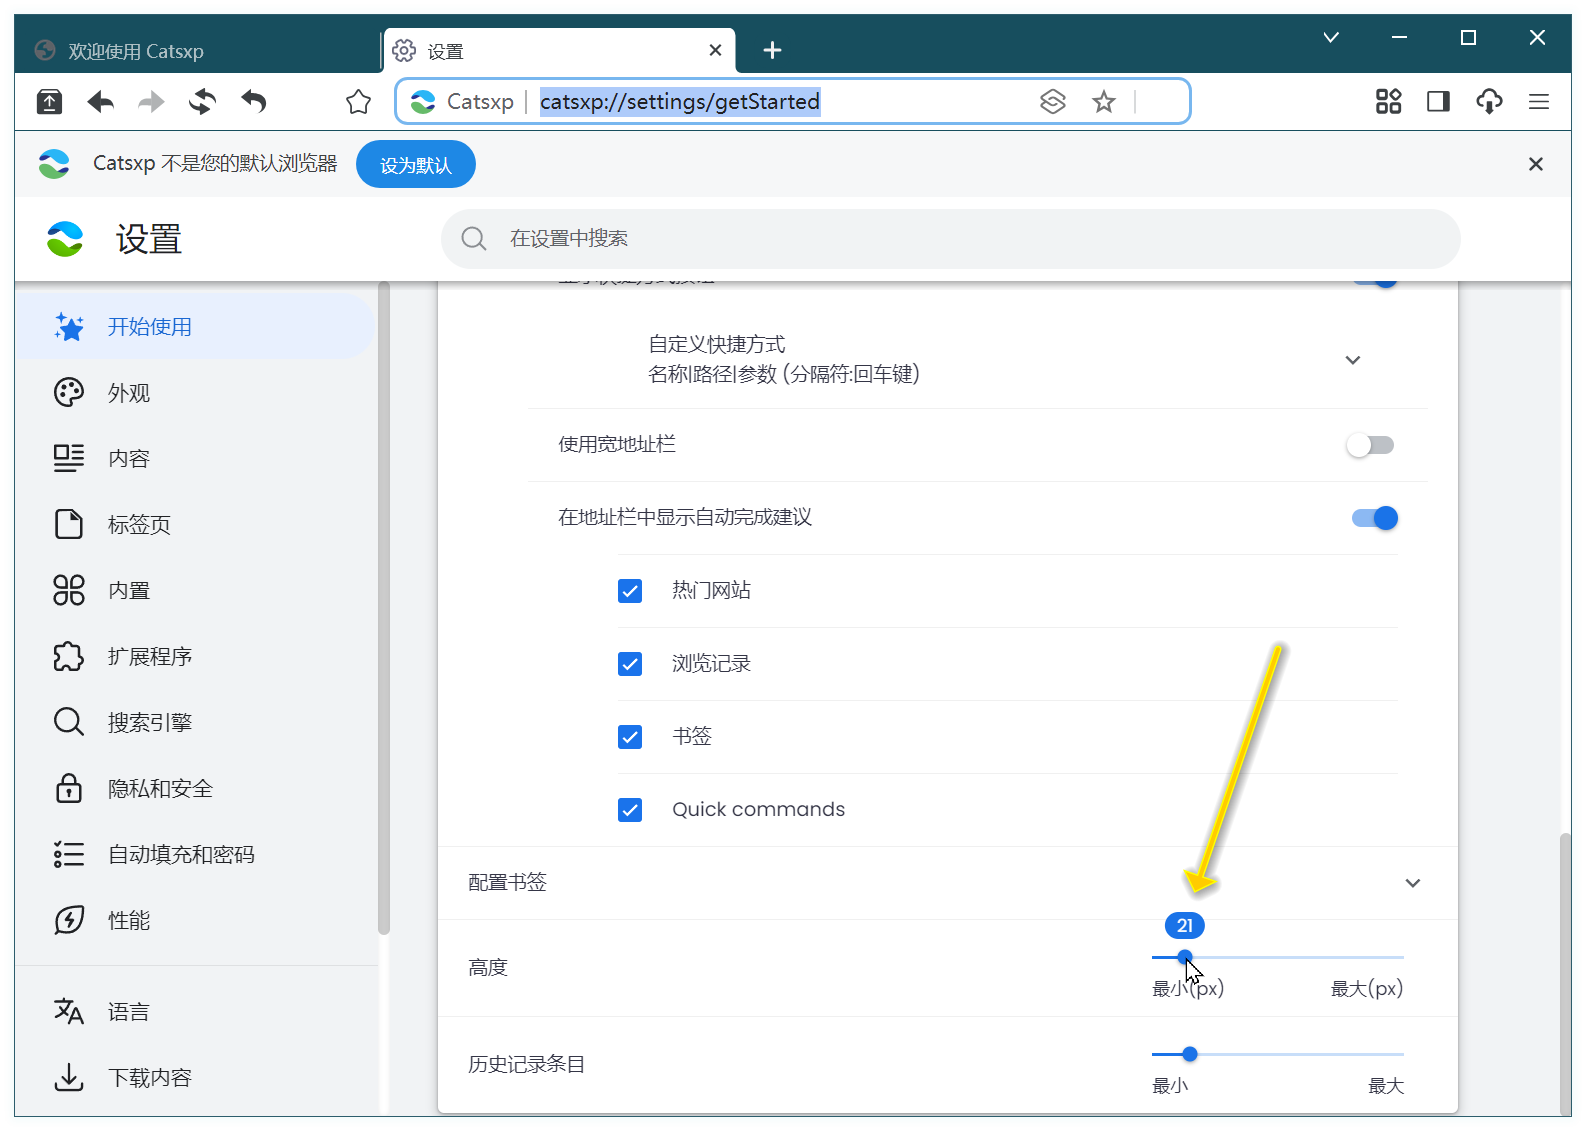Viewport: 1586px width, 1131px height.
Task: Click the layers icon in address bar
Action: click(x=1053, y=101)
